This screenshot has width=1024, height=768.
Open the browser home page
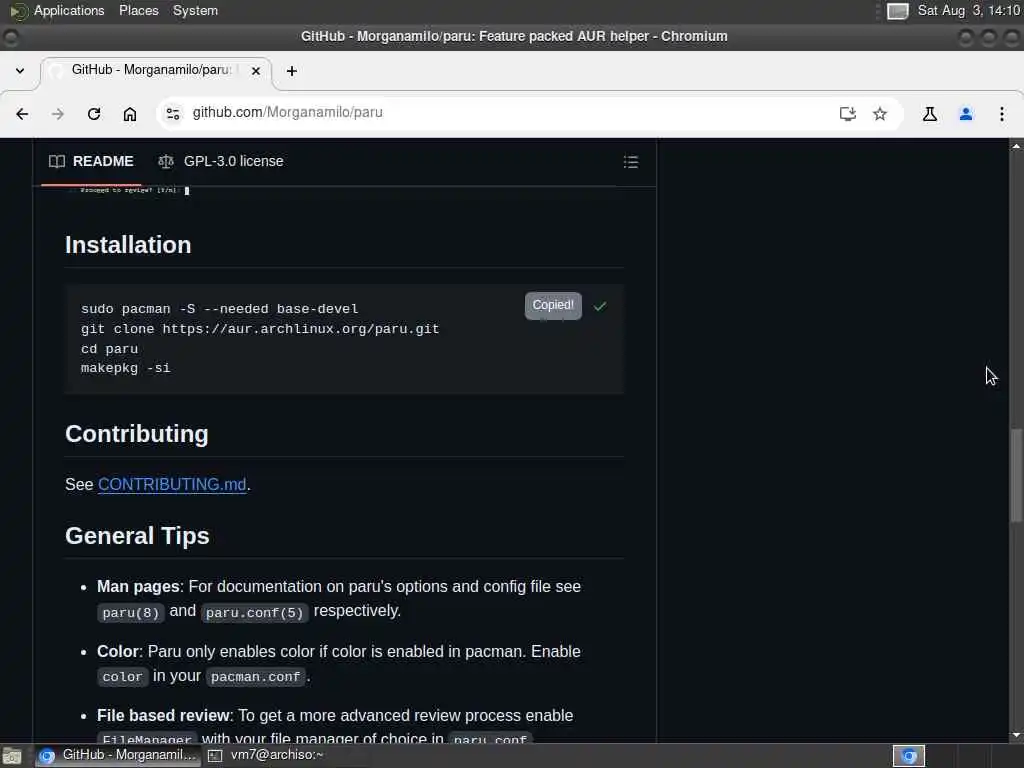[x=130, y=114]
